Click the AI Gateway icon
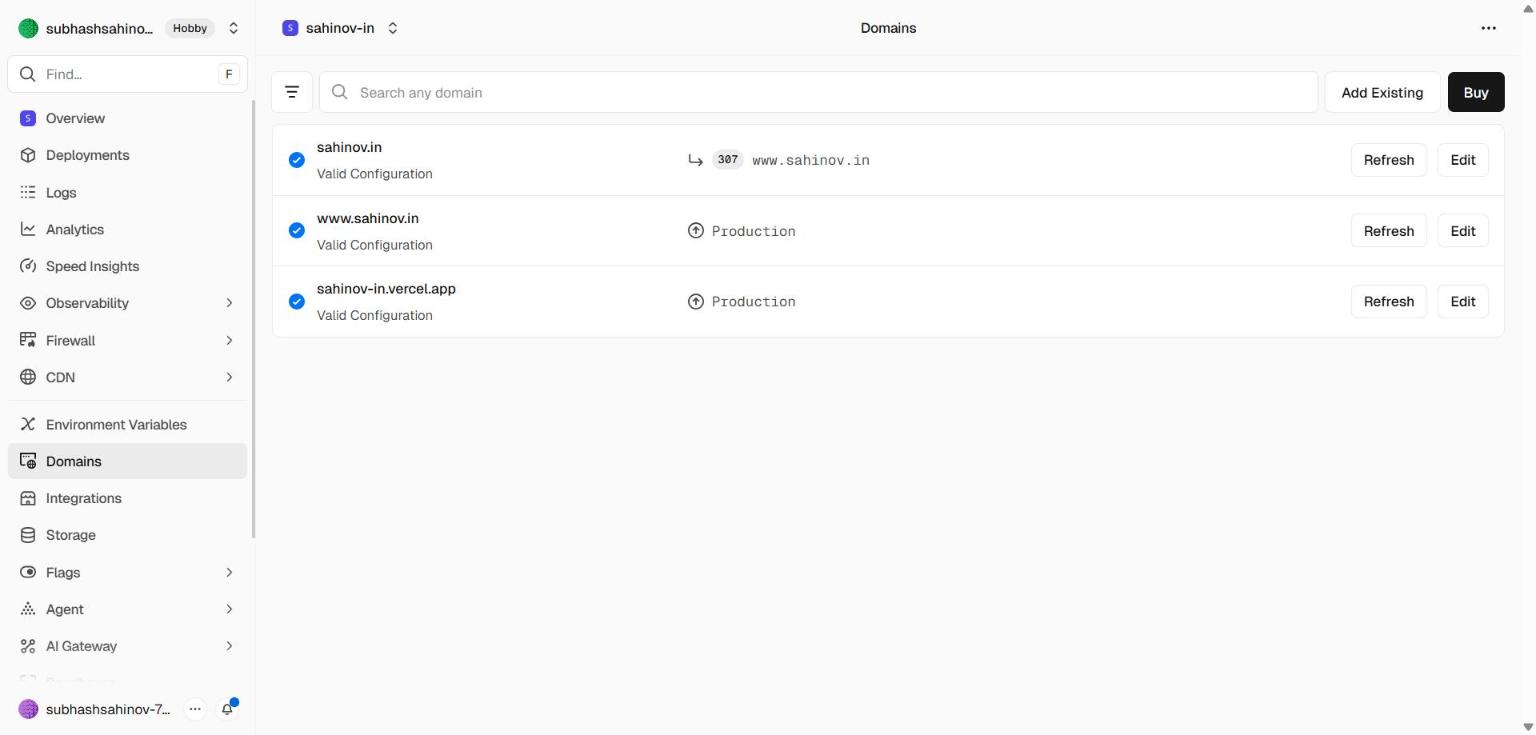The height and width of the screenshot is (735, 1536). click(28, 646)
